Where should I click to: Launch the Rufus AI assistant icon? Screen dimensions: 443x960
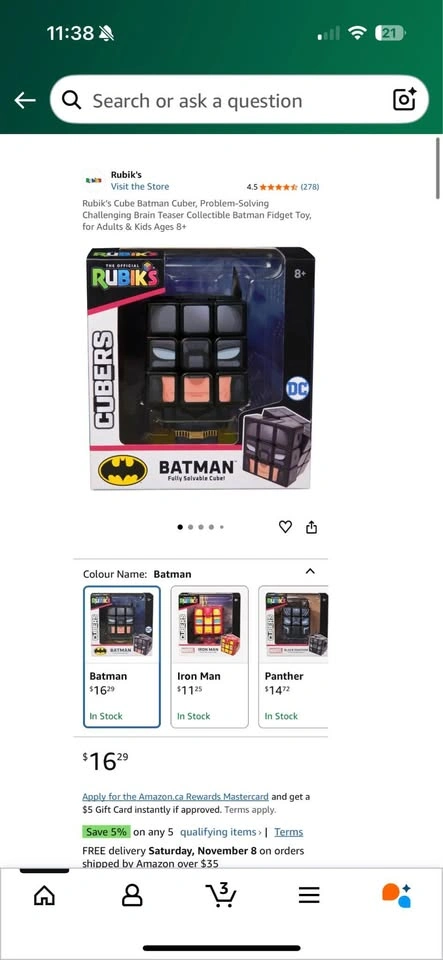click(x=396, y=896)
